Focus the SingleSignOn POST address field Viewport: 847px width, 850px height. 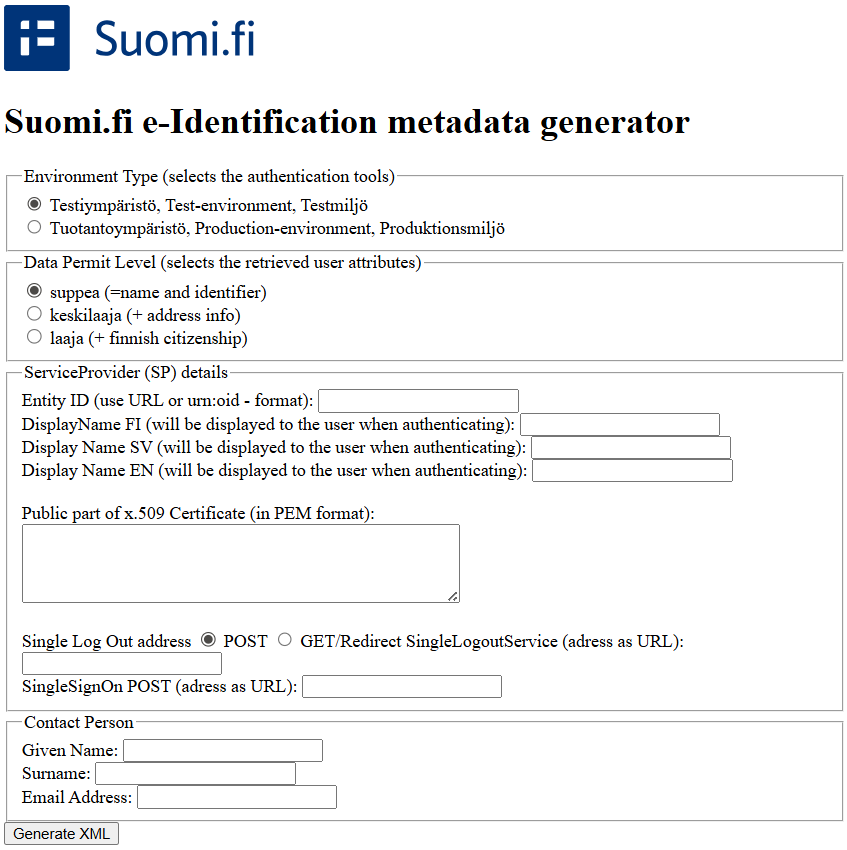click(x=401, y=686)
